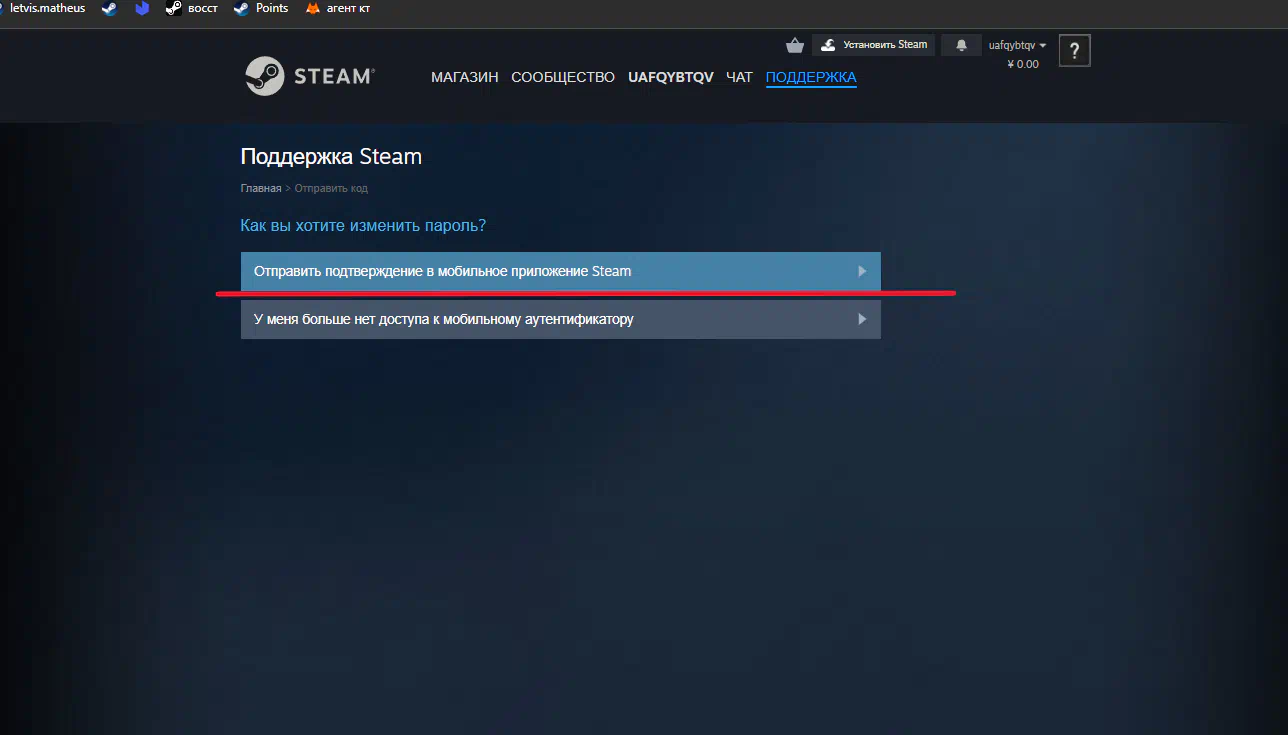Image resolution: width=1288 pixels, height=735 pixels.
Task: Open the 'letvis.matheus' bookmark
Action: [46, 8]
